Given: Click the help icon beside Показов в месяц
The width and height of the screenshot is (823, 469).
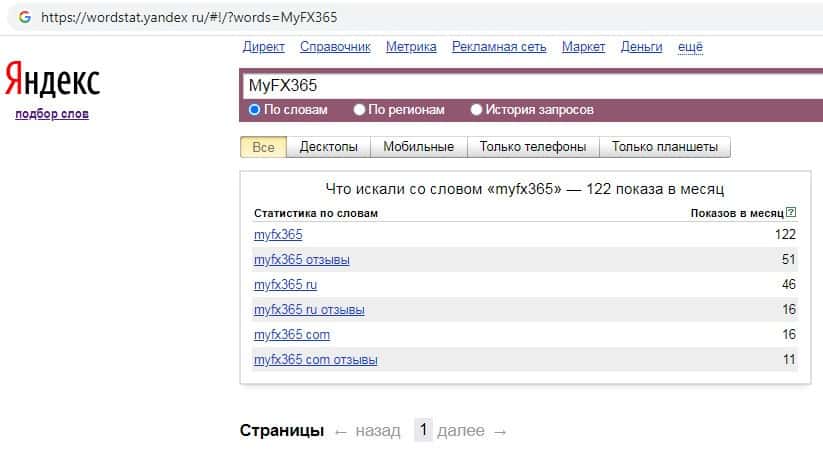Looking at the screenshot, I should click(791, 213).
